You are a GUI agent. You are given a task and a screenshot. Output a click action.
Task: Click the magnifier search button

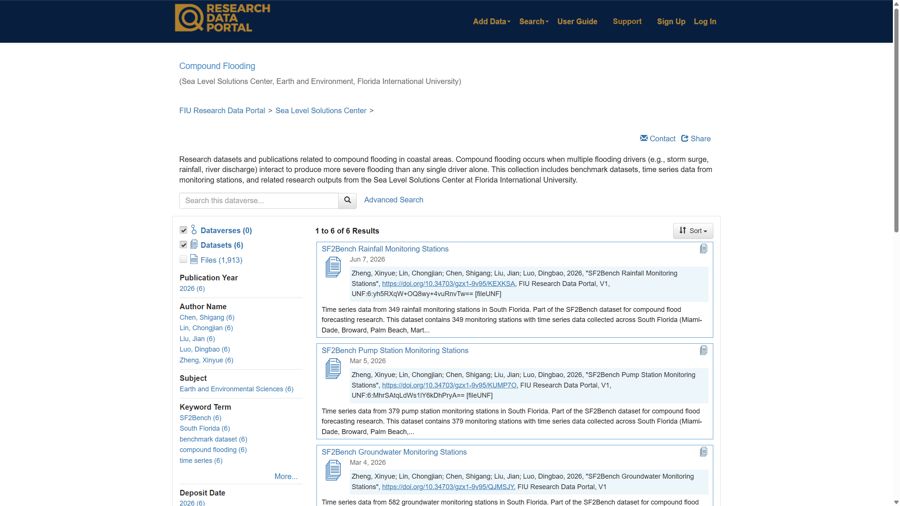[x=347, y=200]
